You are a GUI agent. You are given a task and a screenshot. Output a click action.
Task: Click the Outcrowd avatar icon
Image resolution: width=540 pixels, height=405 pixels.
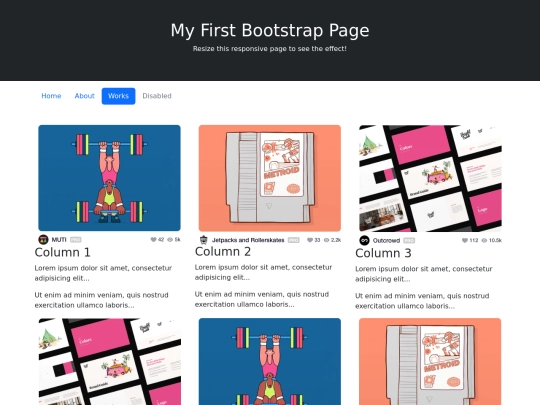[x=364, y=240]
